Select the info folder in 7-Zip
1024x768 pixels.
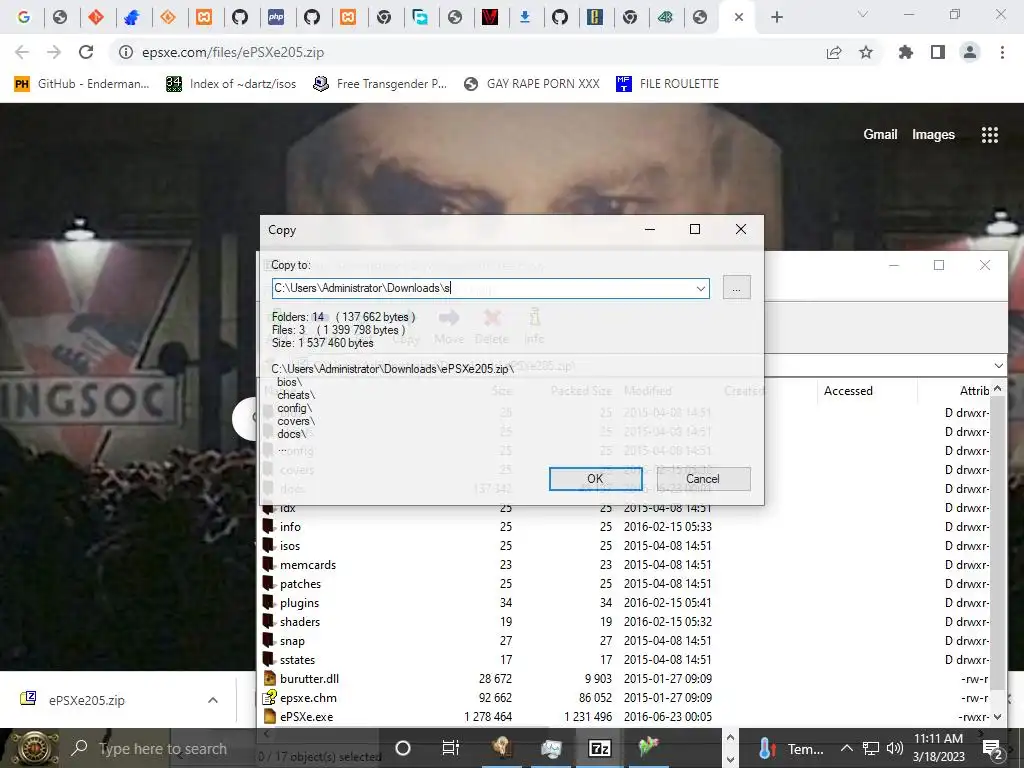(290, 526)
